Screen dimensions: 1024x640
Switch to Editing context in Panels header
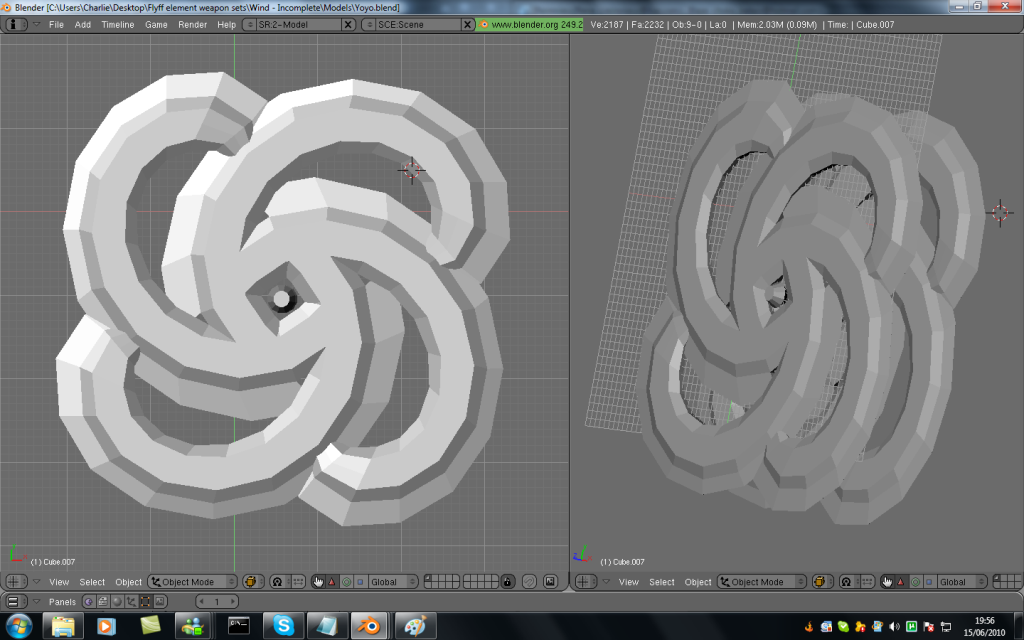click(x=146, y=601)
